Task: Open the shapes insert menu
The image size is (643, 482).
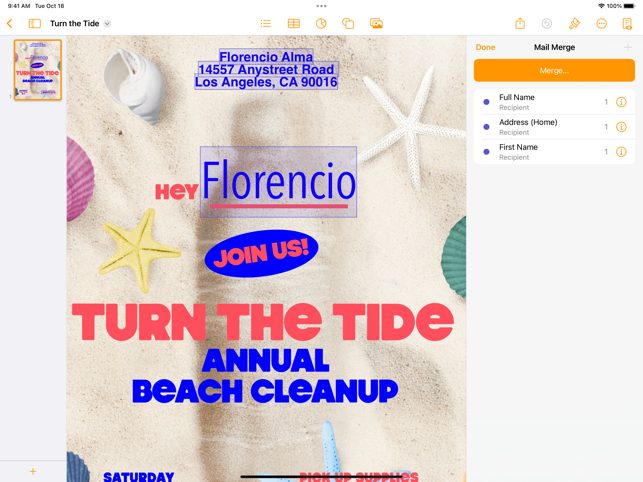Action: [x=348, y=23]
